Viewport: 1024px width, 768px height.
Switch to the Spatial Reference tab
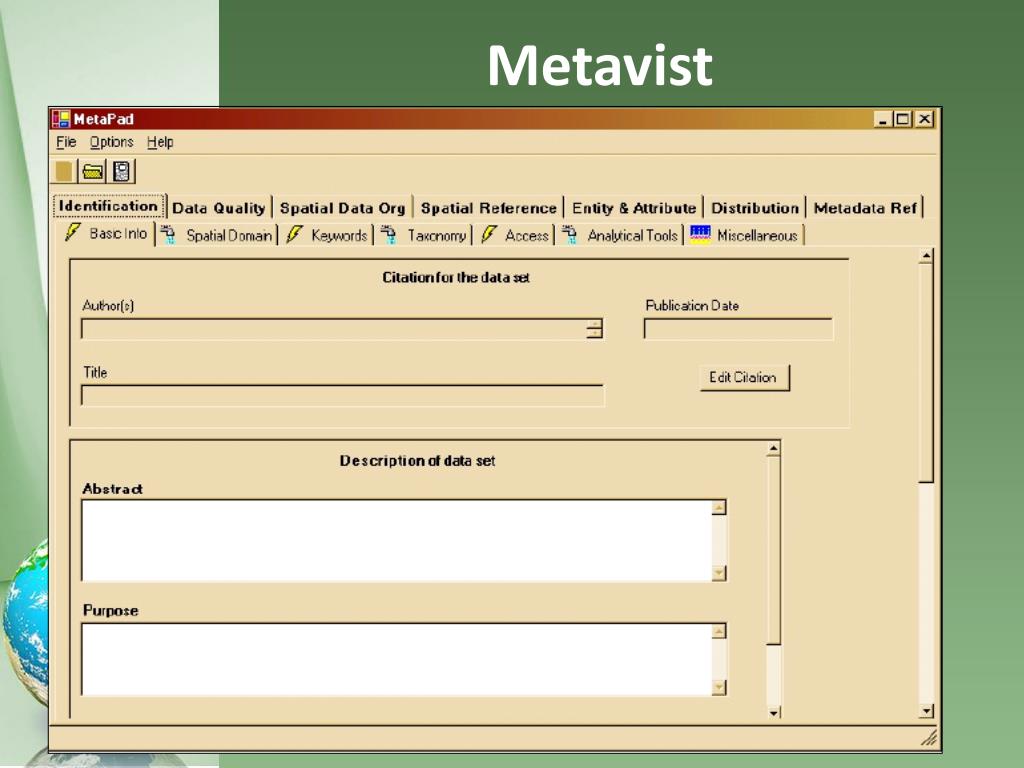(x=488, y=208)
